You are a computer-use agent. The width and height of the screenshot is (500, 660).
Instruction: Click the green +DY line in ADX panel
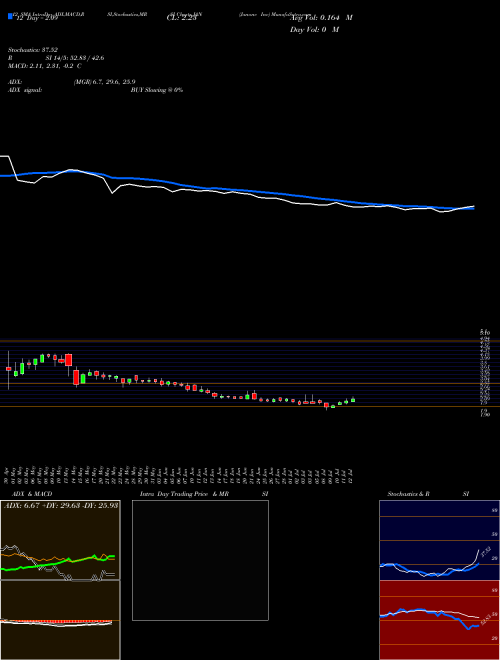(57, 562)
